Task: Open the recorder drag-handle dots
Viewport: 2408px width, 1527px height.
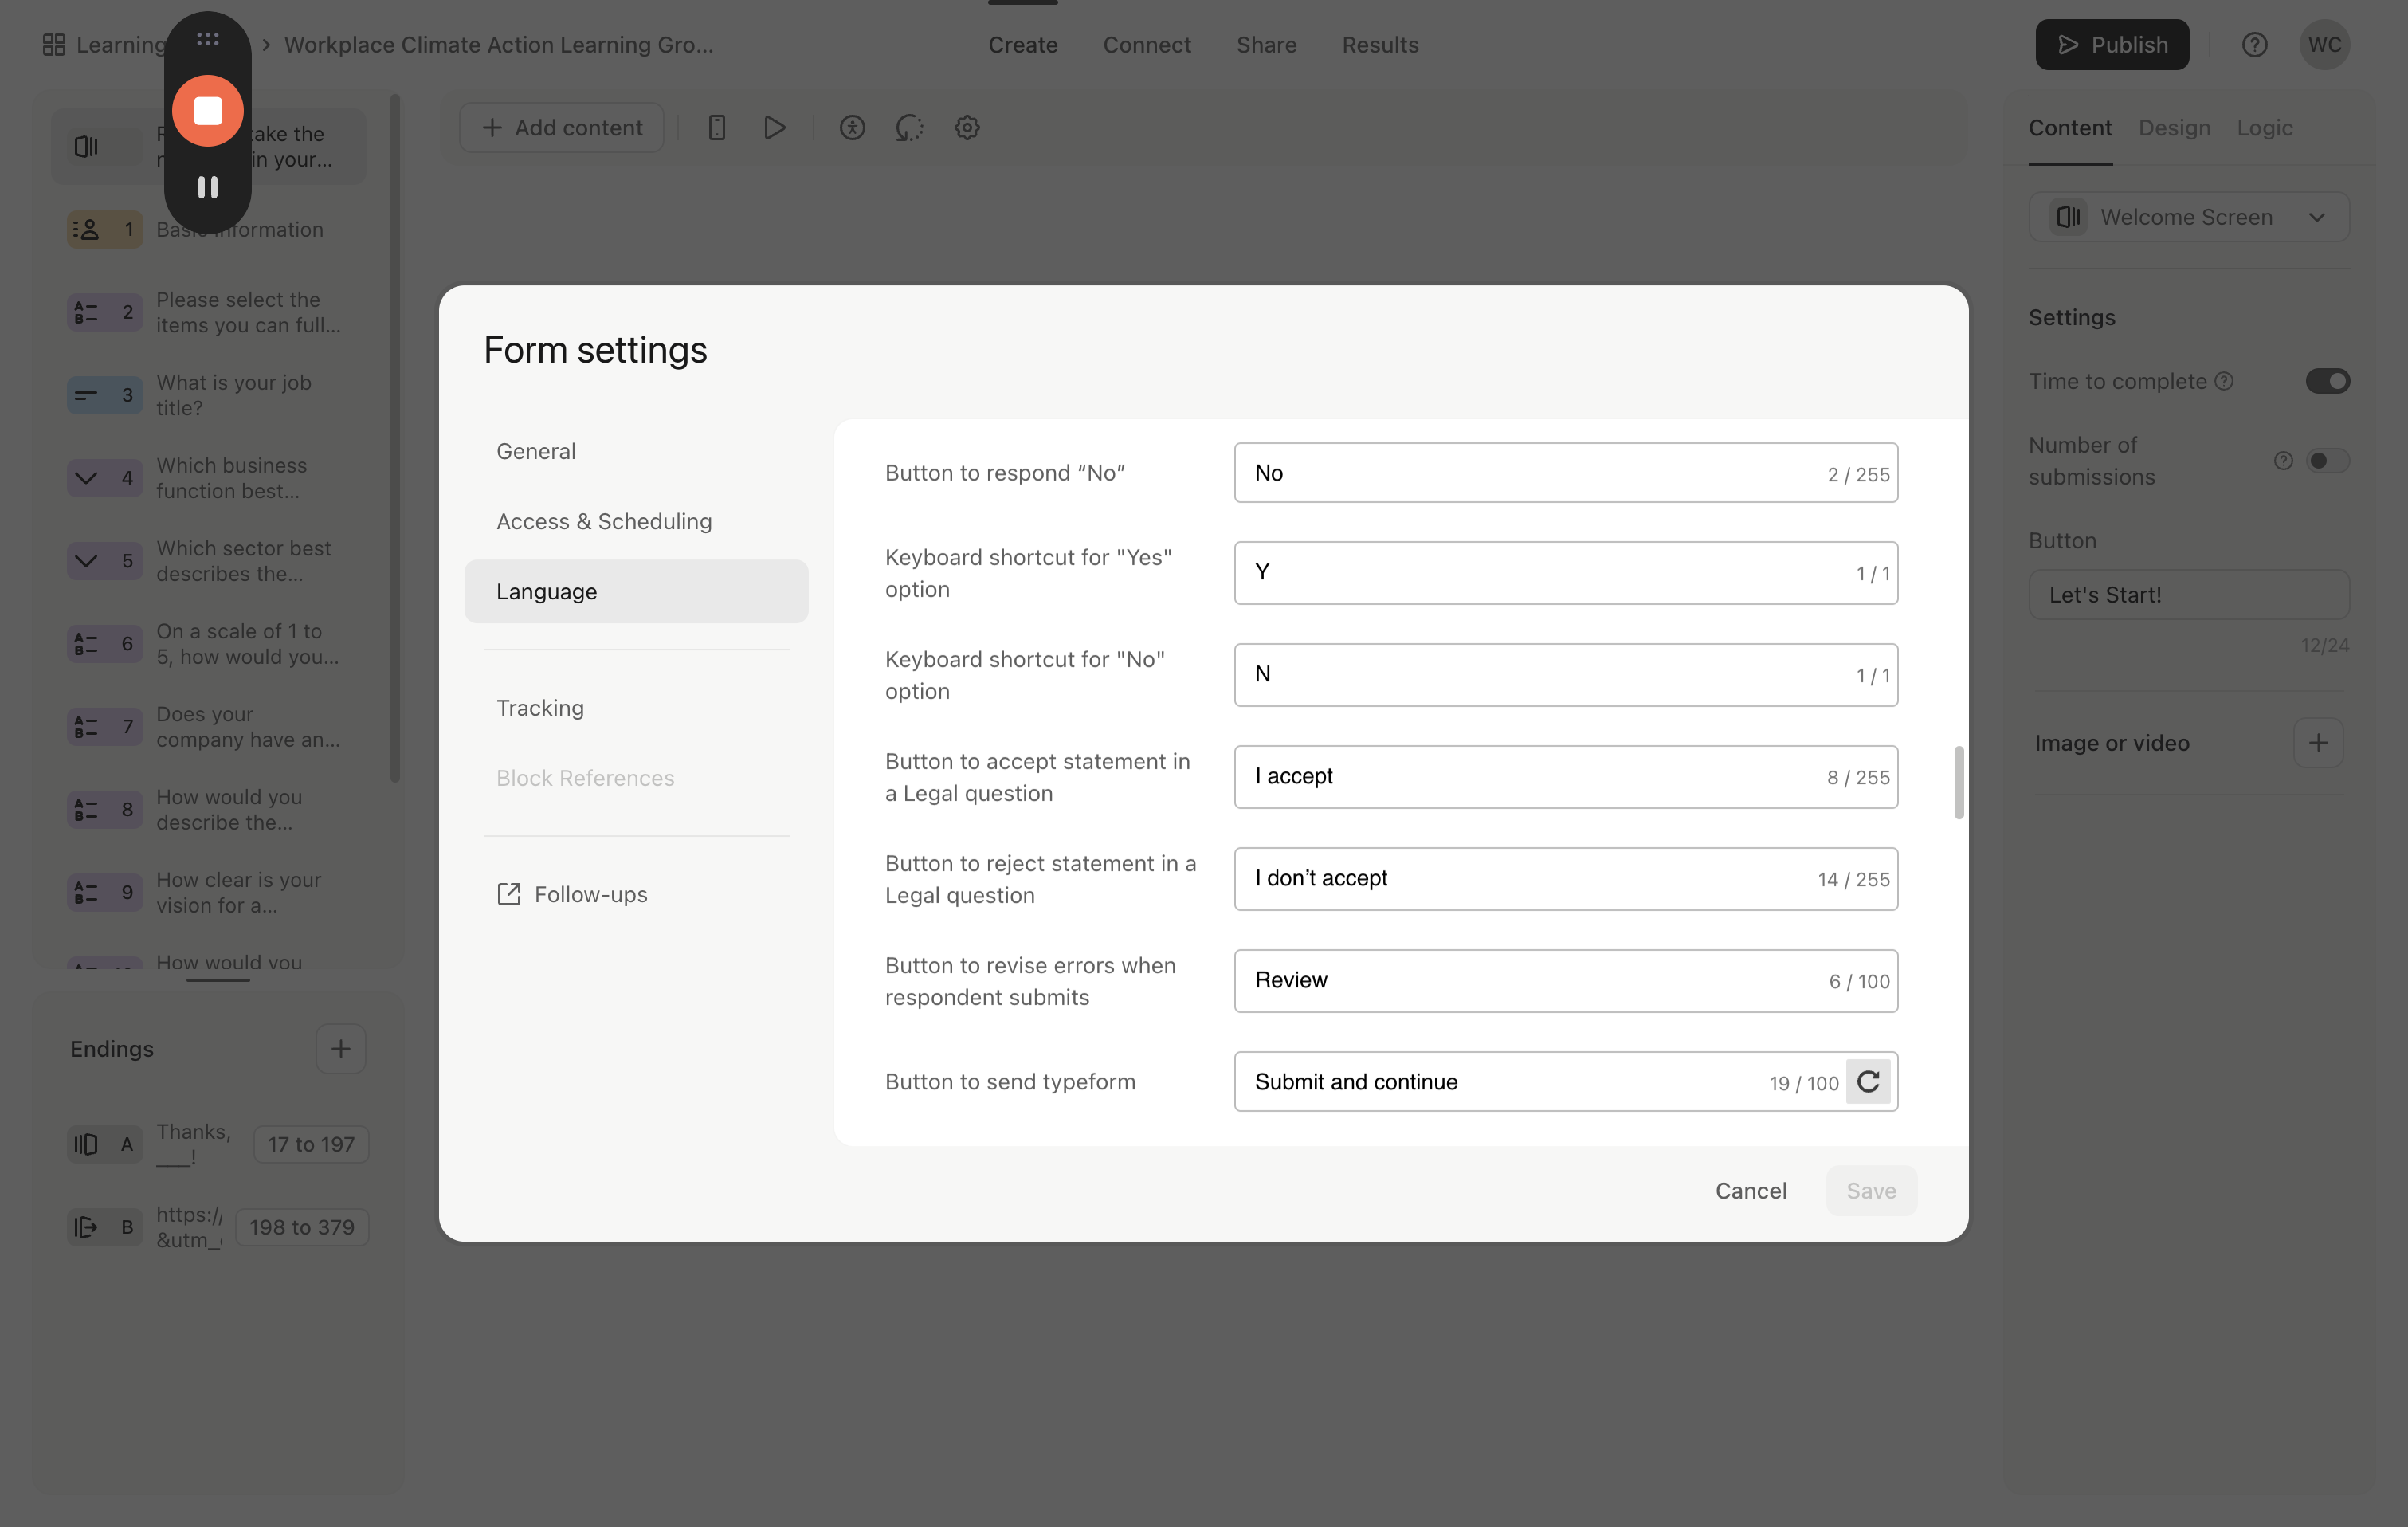Action: 207,39
